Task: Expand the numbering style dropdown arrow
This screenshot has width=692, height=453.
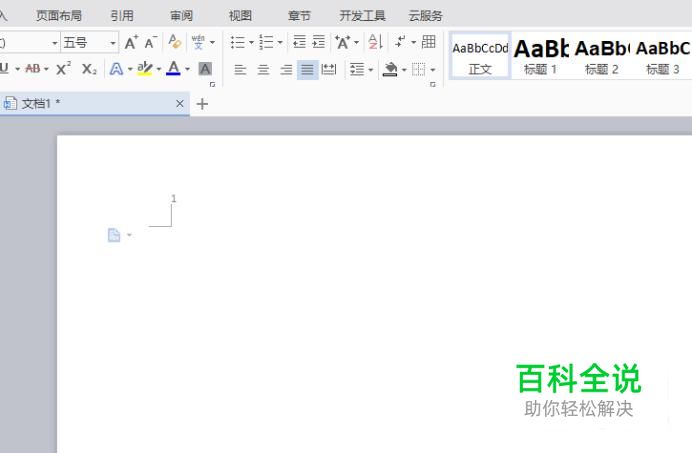Action: tap(280, 43)
